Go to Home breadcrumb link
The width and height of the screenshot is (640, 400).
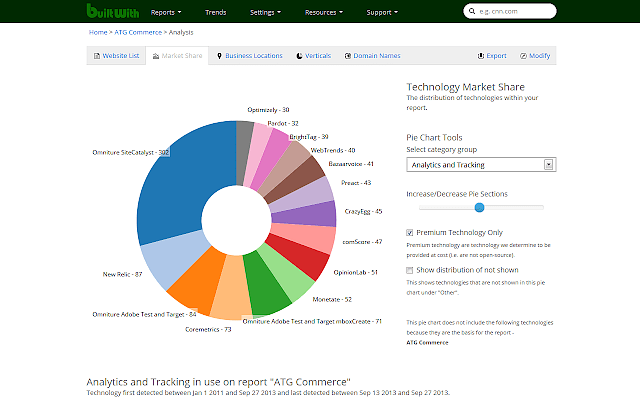pos(98,32)
